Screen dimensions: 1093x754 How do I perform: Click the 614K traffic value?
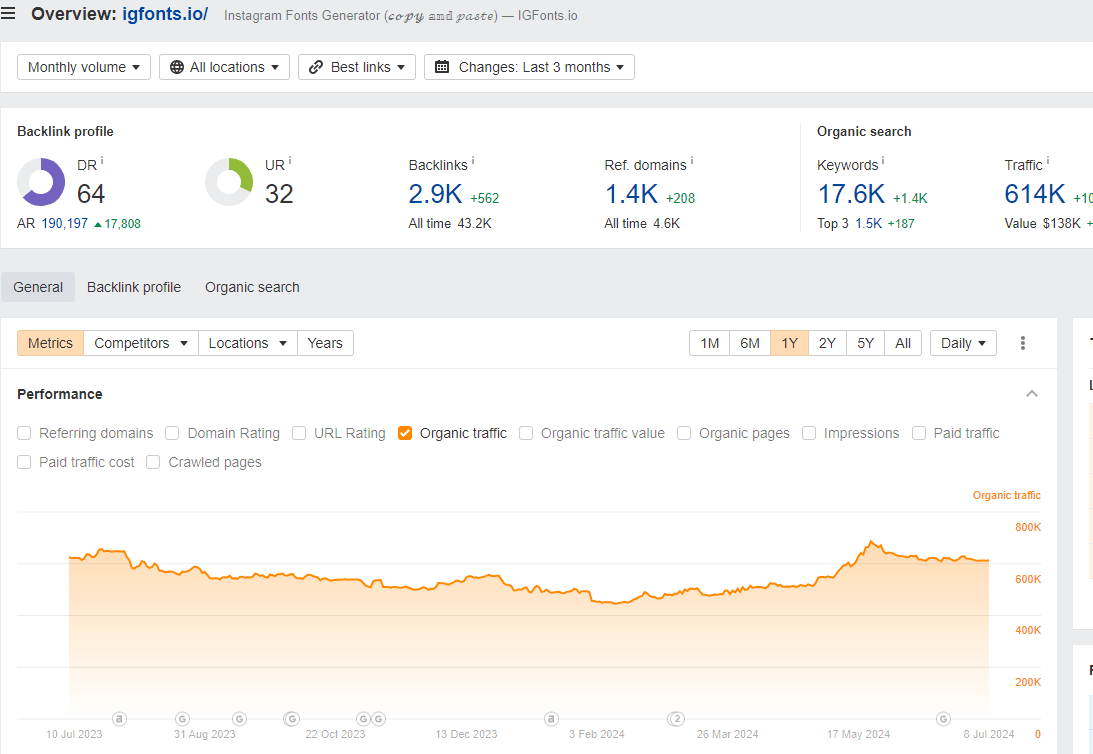click(x=1034, y=194)
